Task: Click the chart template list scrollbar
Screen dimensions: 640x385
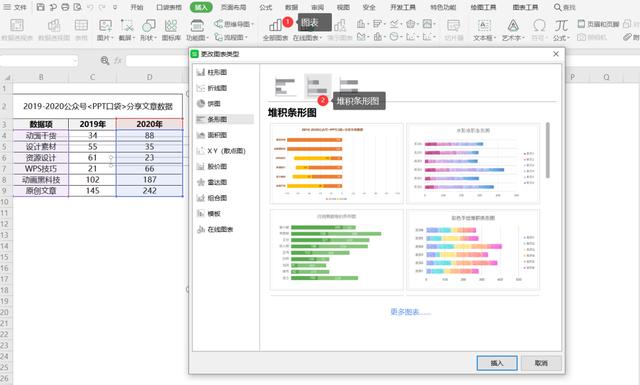Action: coord(547,150)
